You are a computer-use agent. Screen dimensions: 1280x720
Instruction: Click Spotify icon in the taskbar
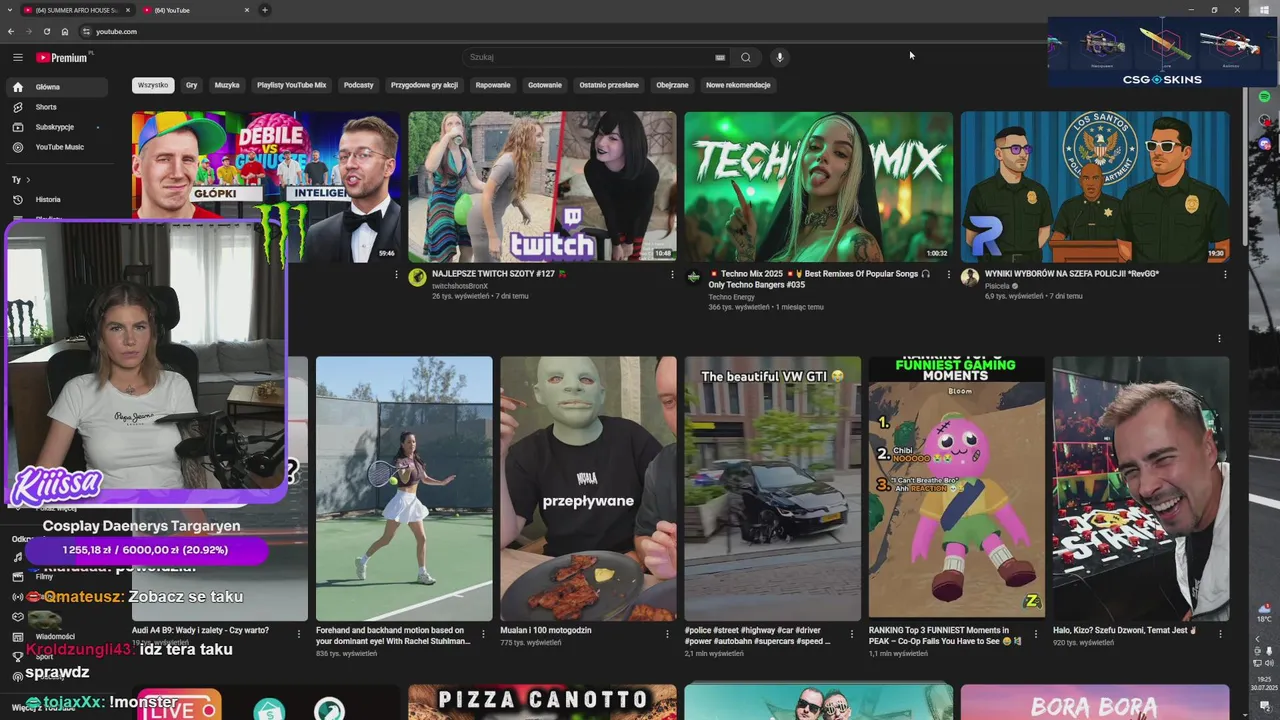click(x=1265, y=96)
